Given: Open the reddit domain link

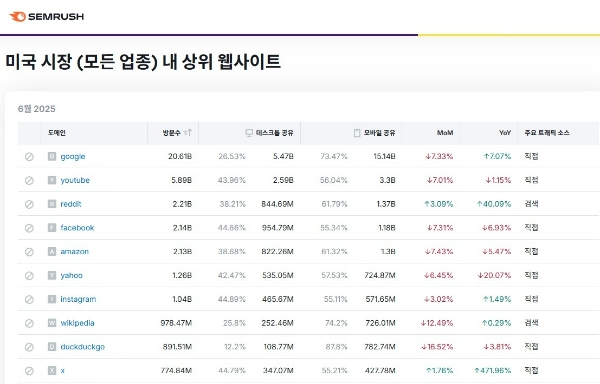Looking at the screenshot, I should (71, 204).
